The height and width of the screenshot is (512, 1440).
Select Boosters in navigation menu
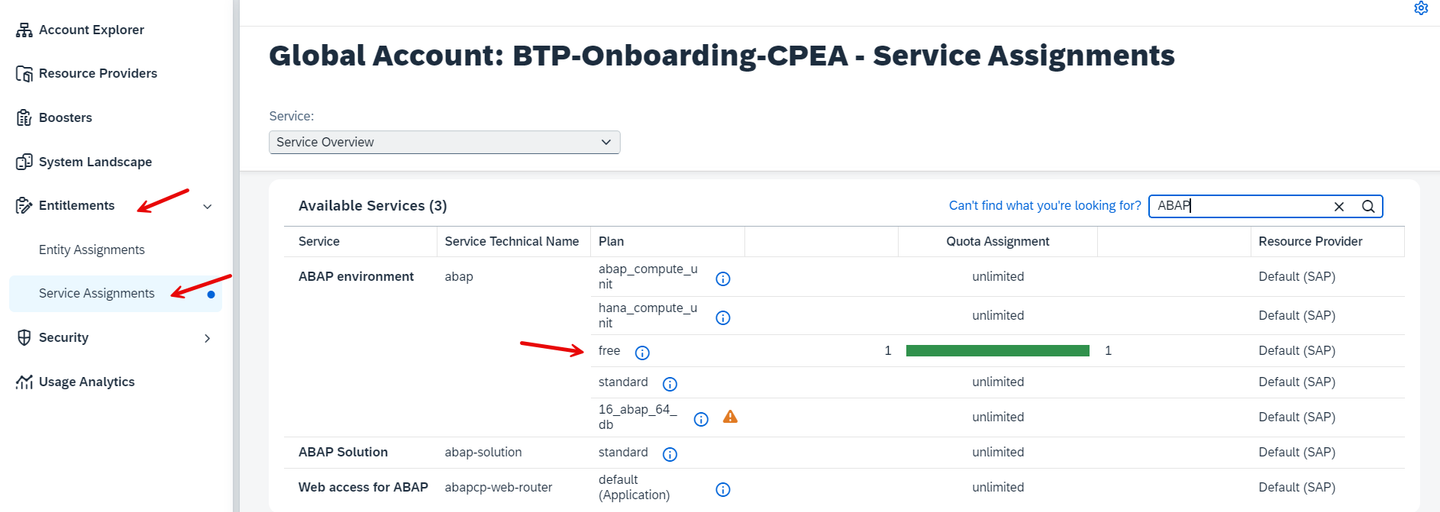(65, 118)
